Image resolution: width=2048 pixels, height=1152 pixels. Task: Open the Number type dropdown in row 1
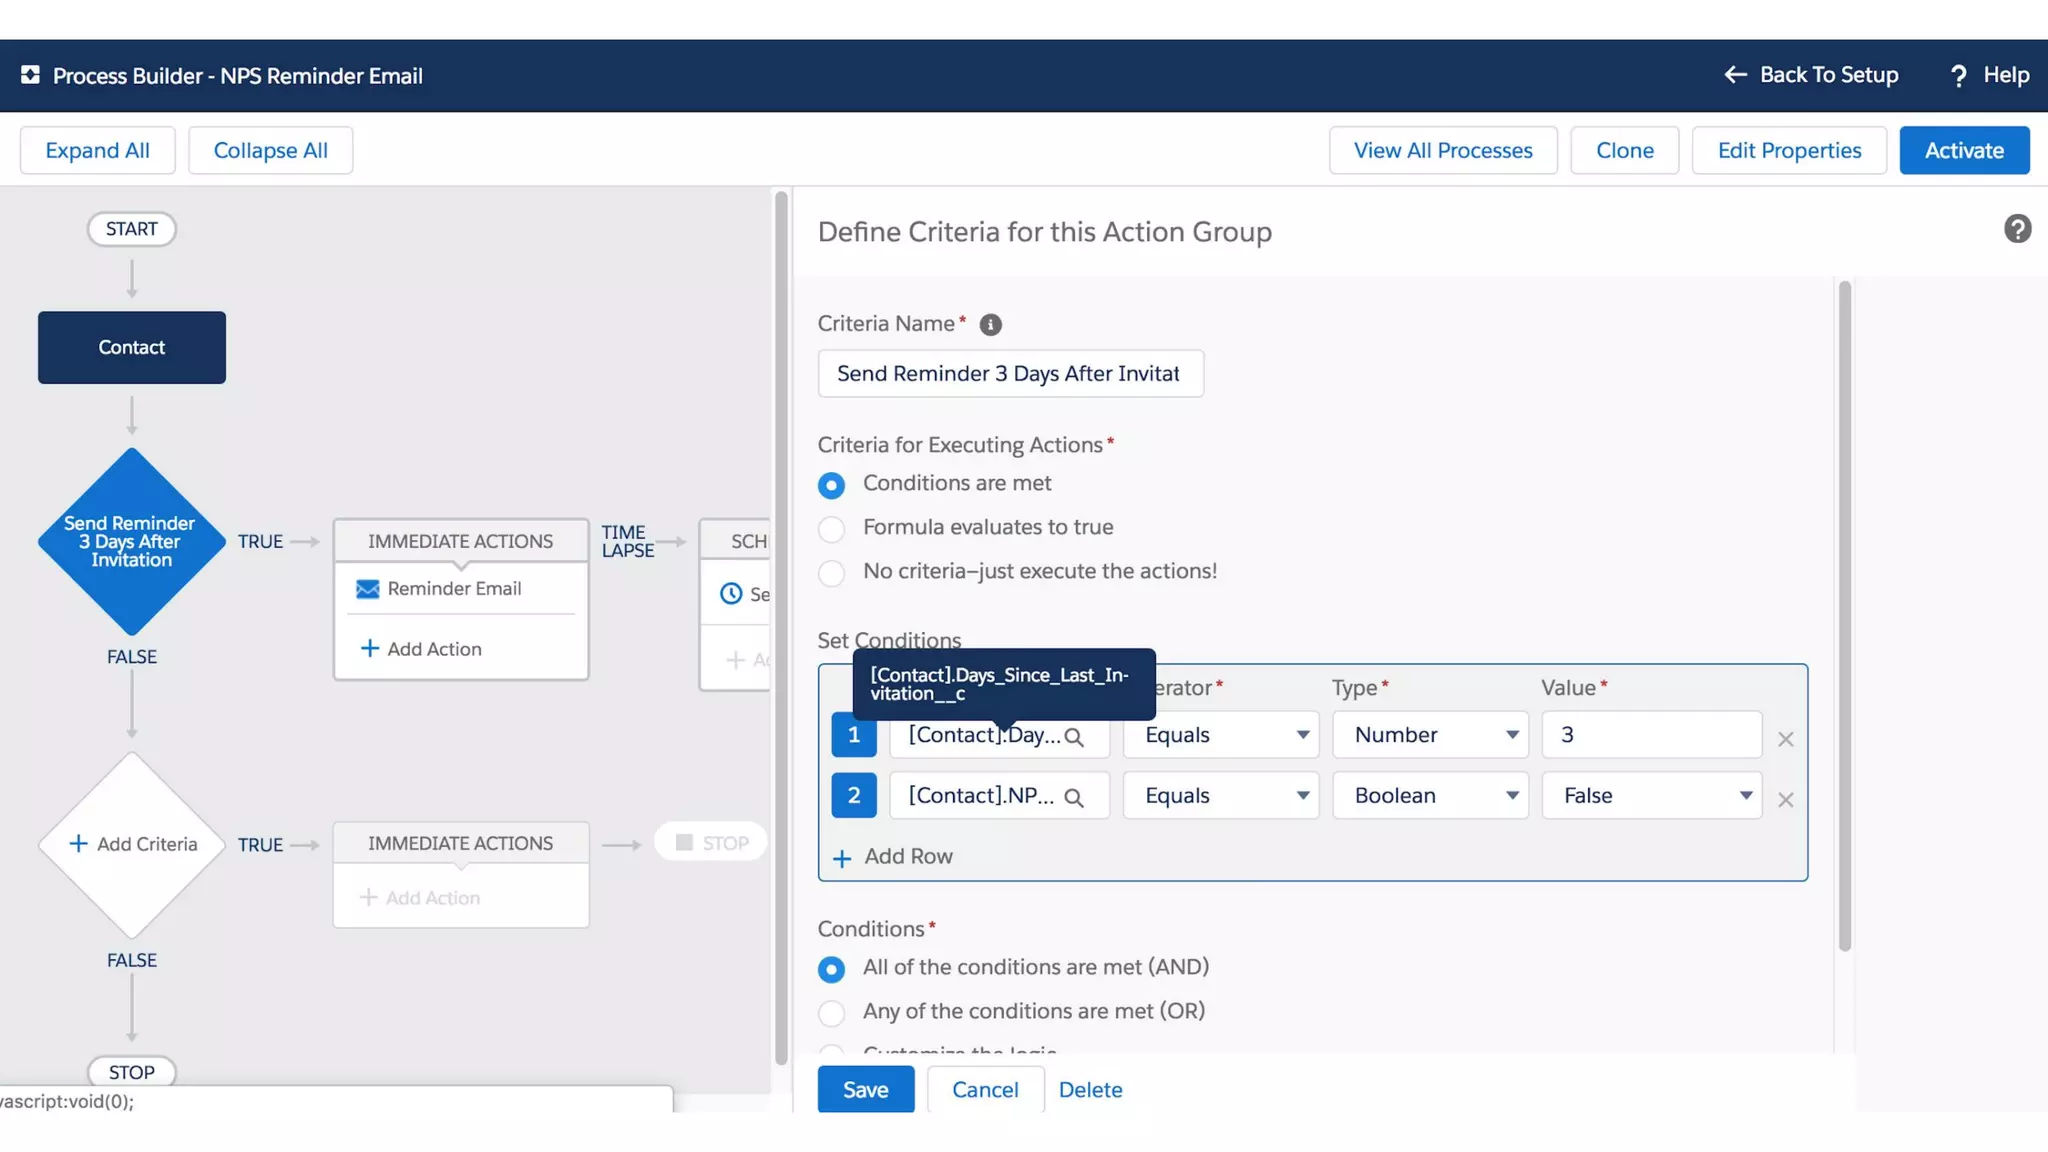click(x=1430, y=735)
